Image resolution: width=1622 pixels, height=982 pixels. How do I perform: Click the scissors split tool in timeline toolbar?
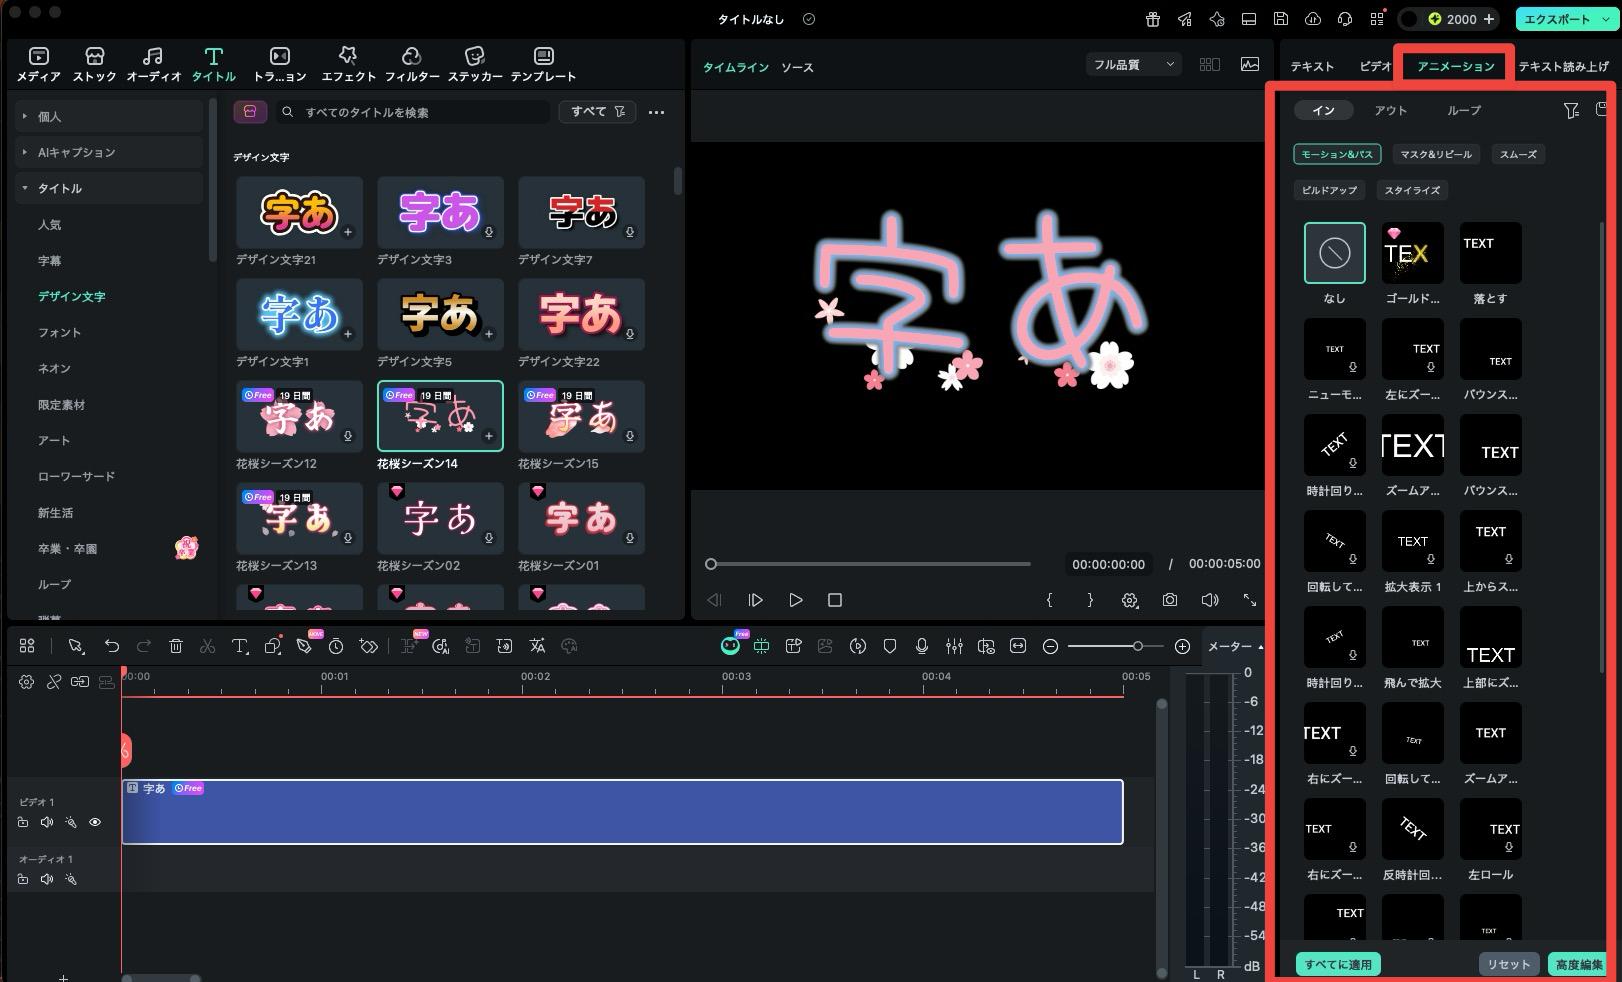[207, 646]
